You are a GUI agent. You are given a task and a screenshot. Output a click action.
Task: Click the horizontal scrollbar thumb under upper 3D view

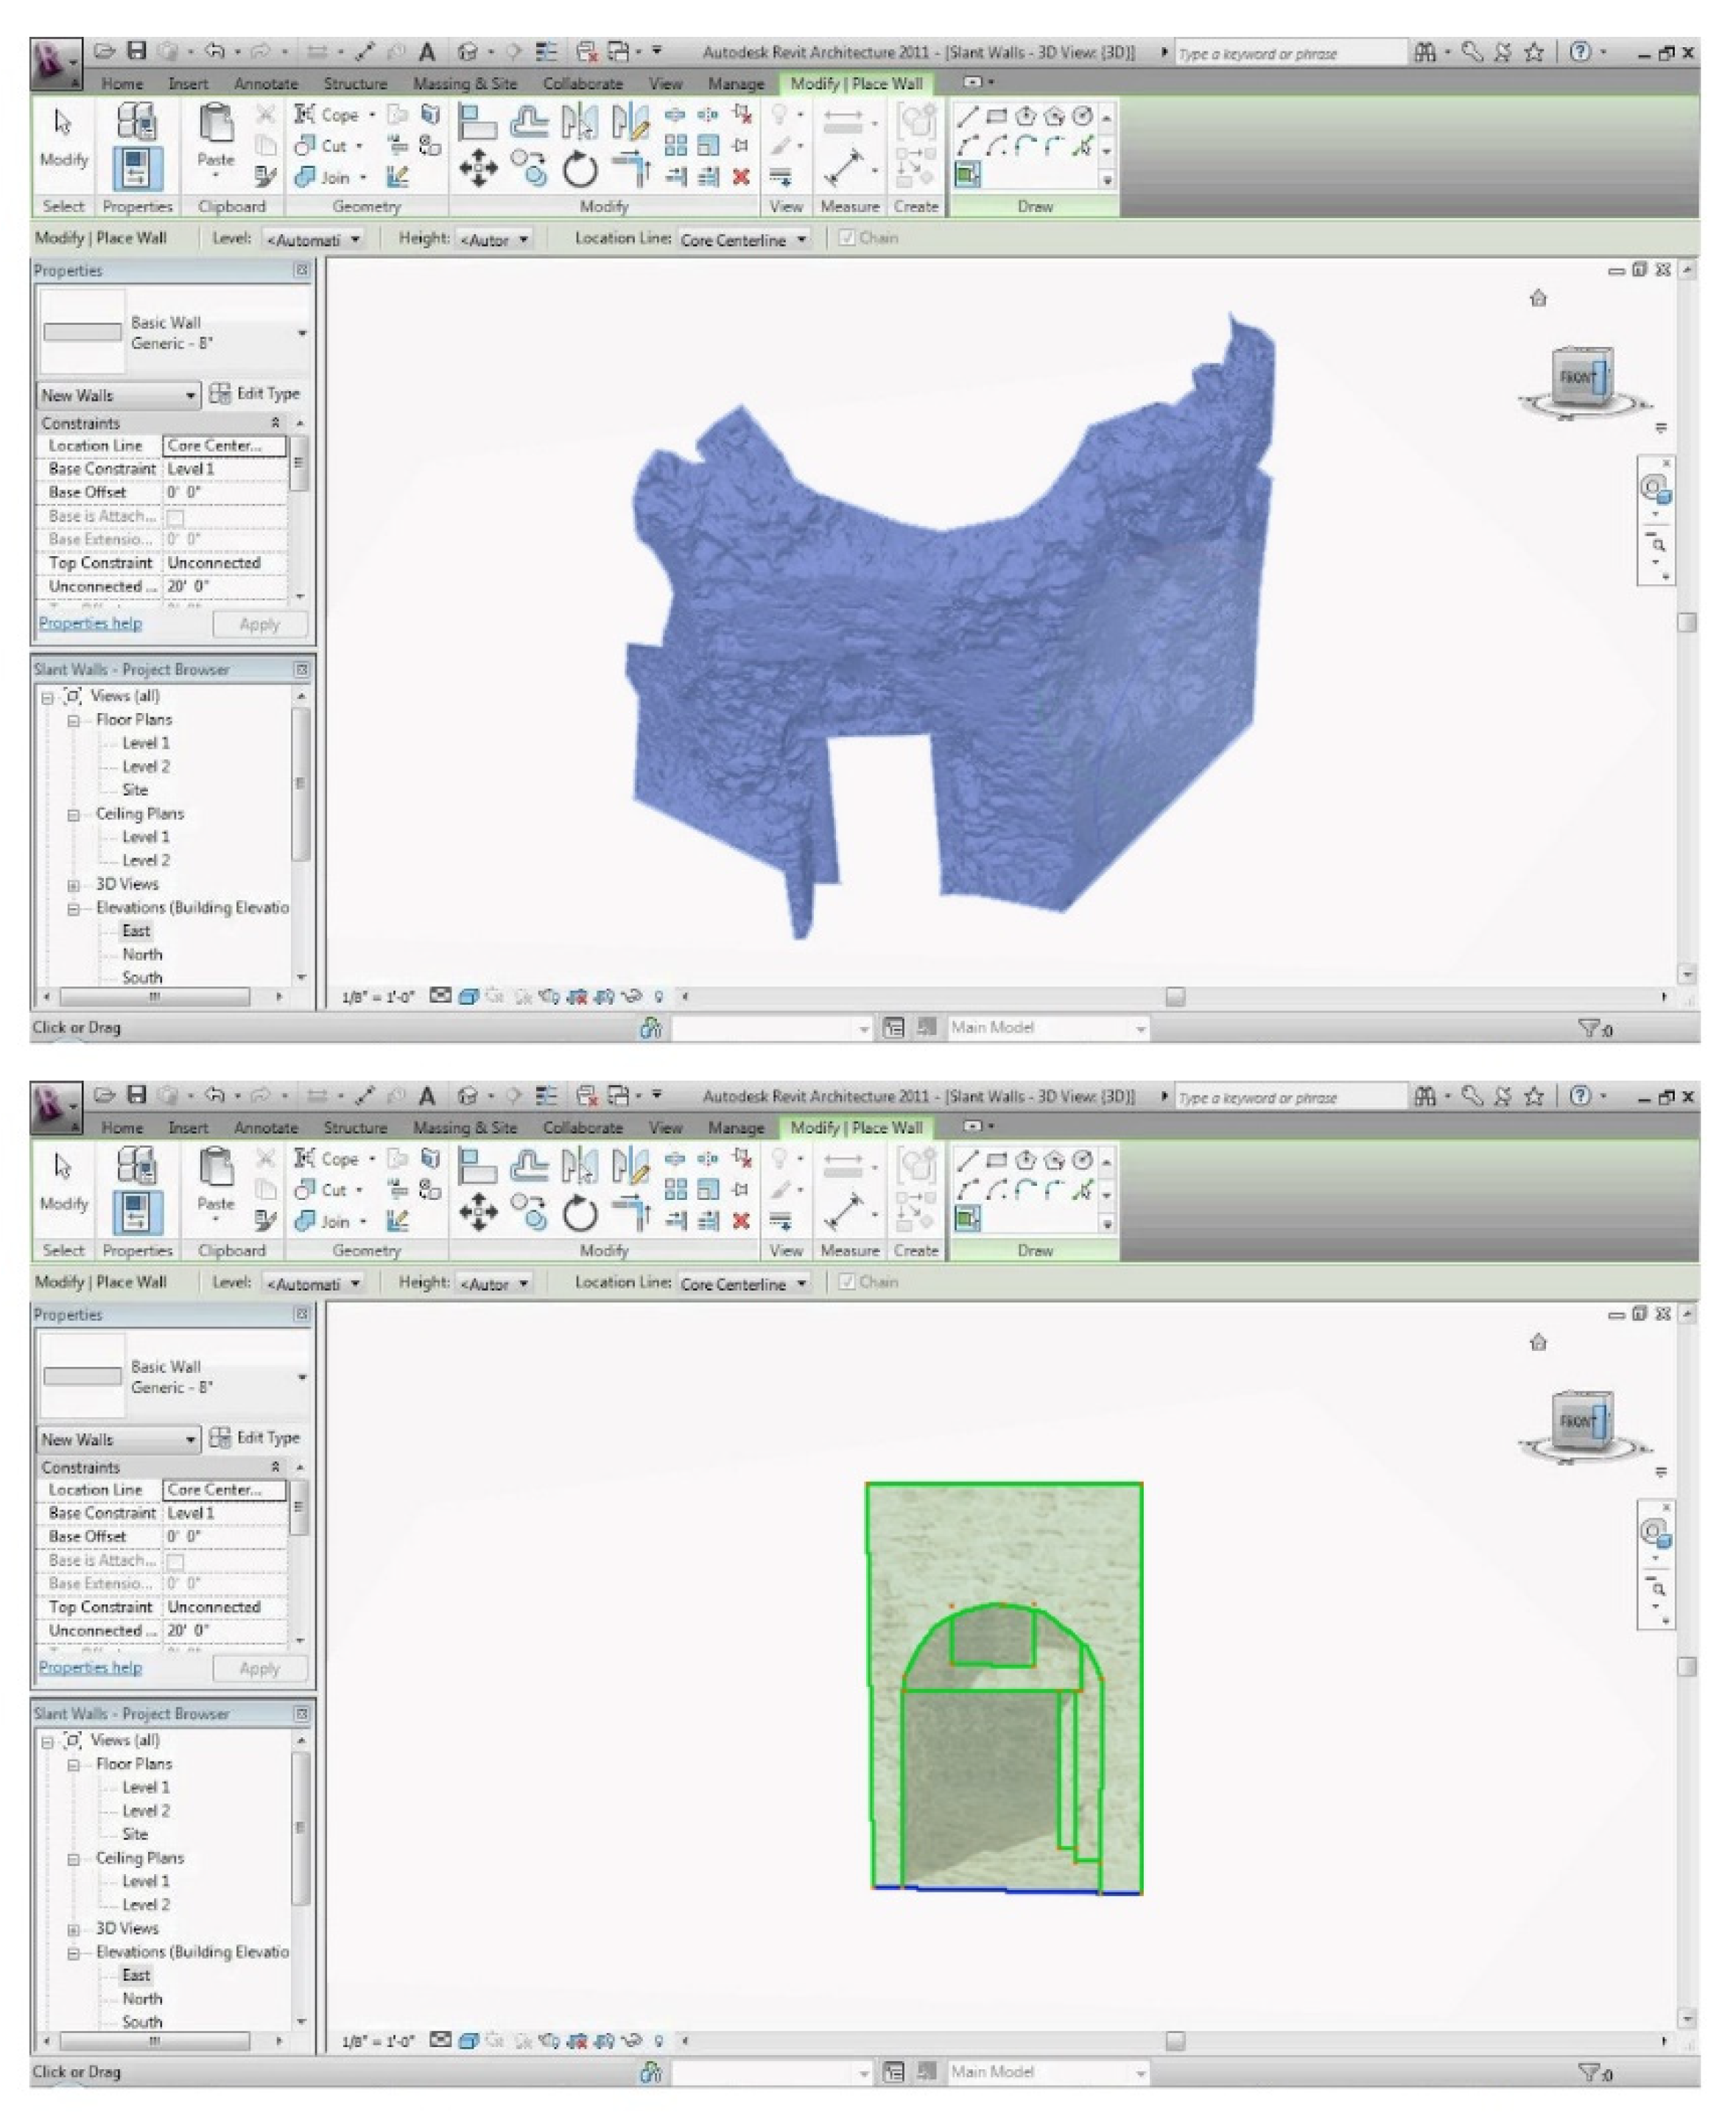(x=1175, y=997)
